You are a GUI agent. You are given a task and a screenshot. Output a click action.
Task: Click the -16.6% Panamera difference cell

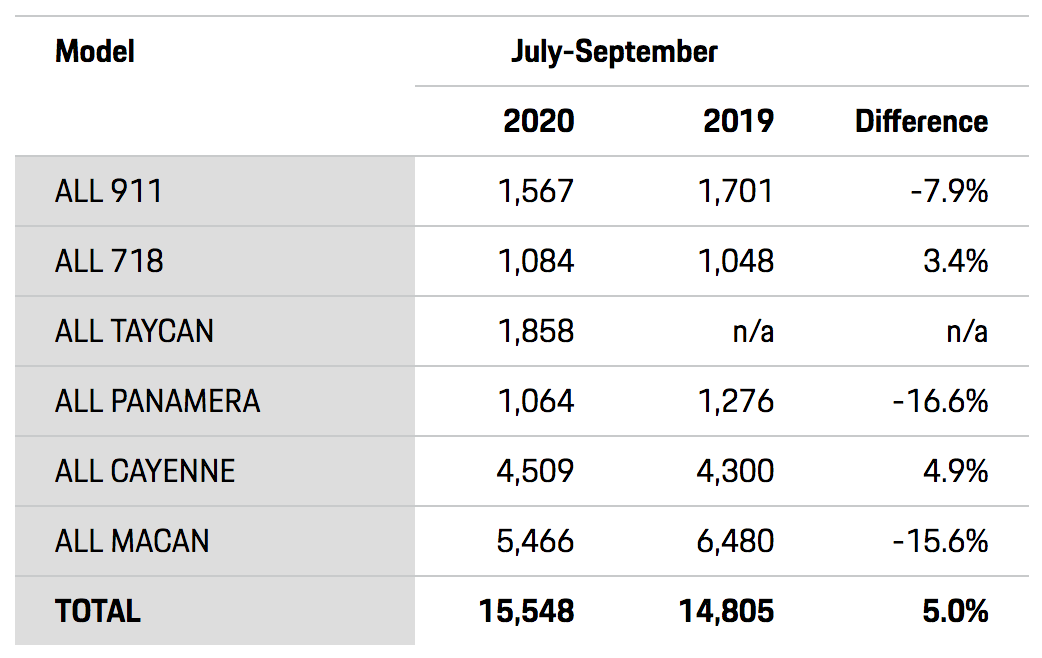pyautogui.click(x=940, y=401)
